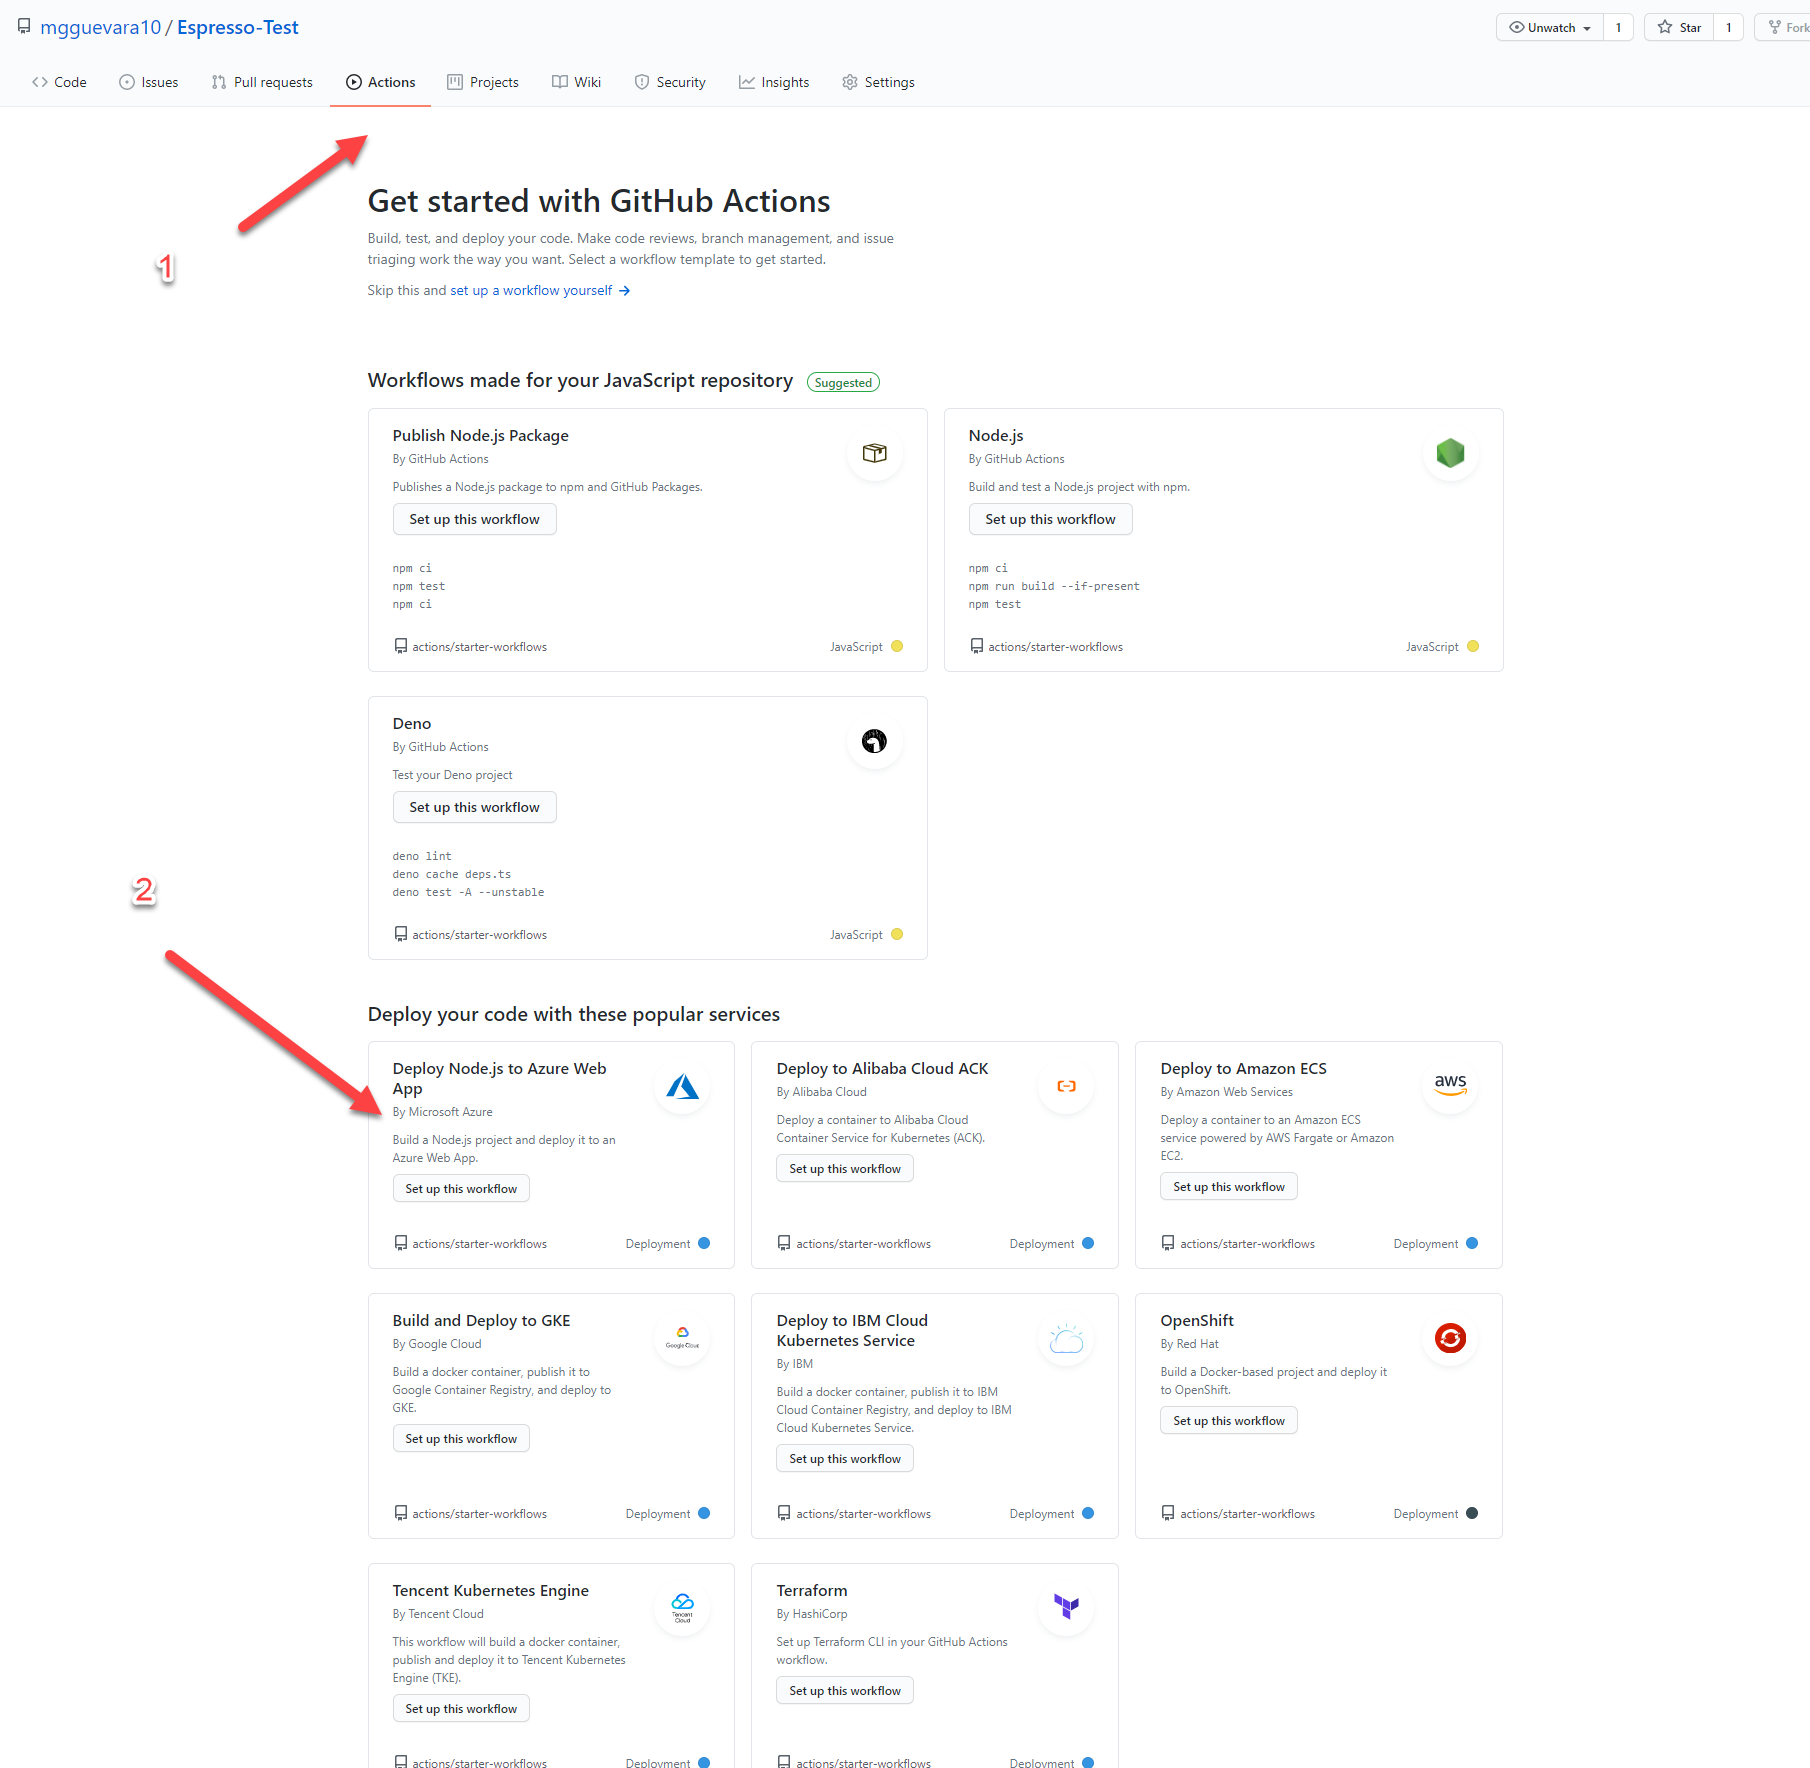Click the 'deno lint' code line
The width and height of the screenshot is (1810, 1768).
[422, 856]
